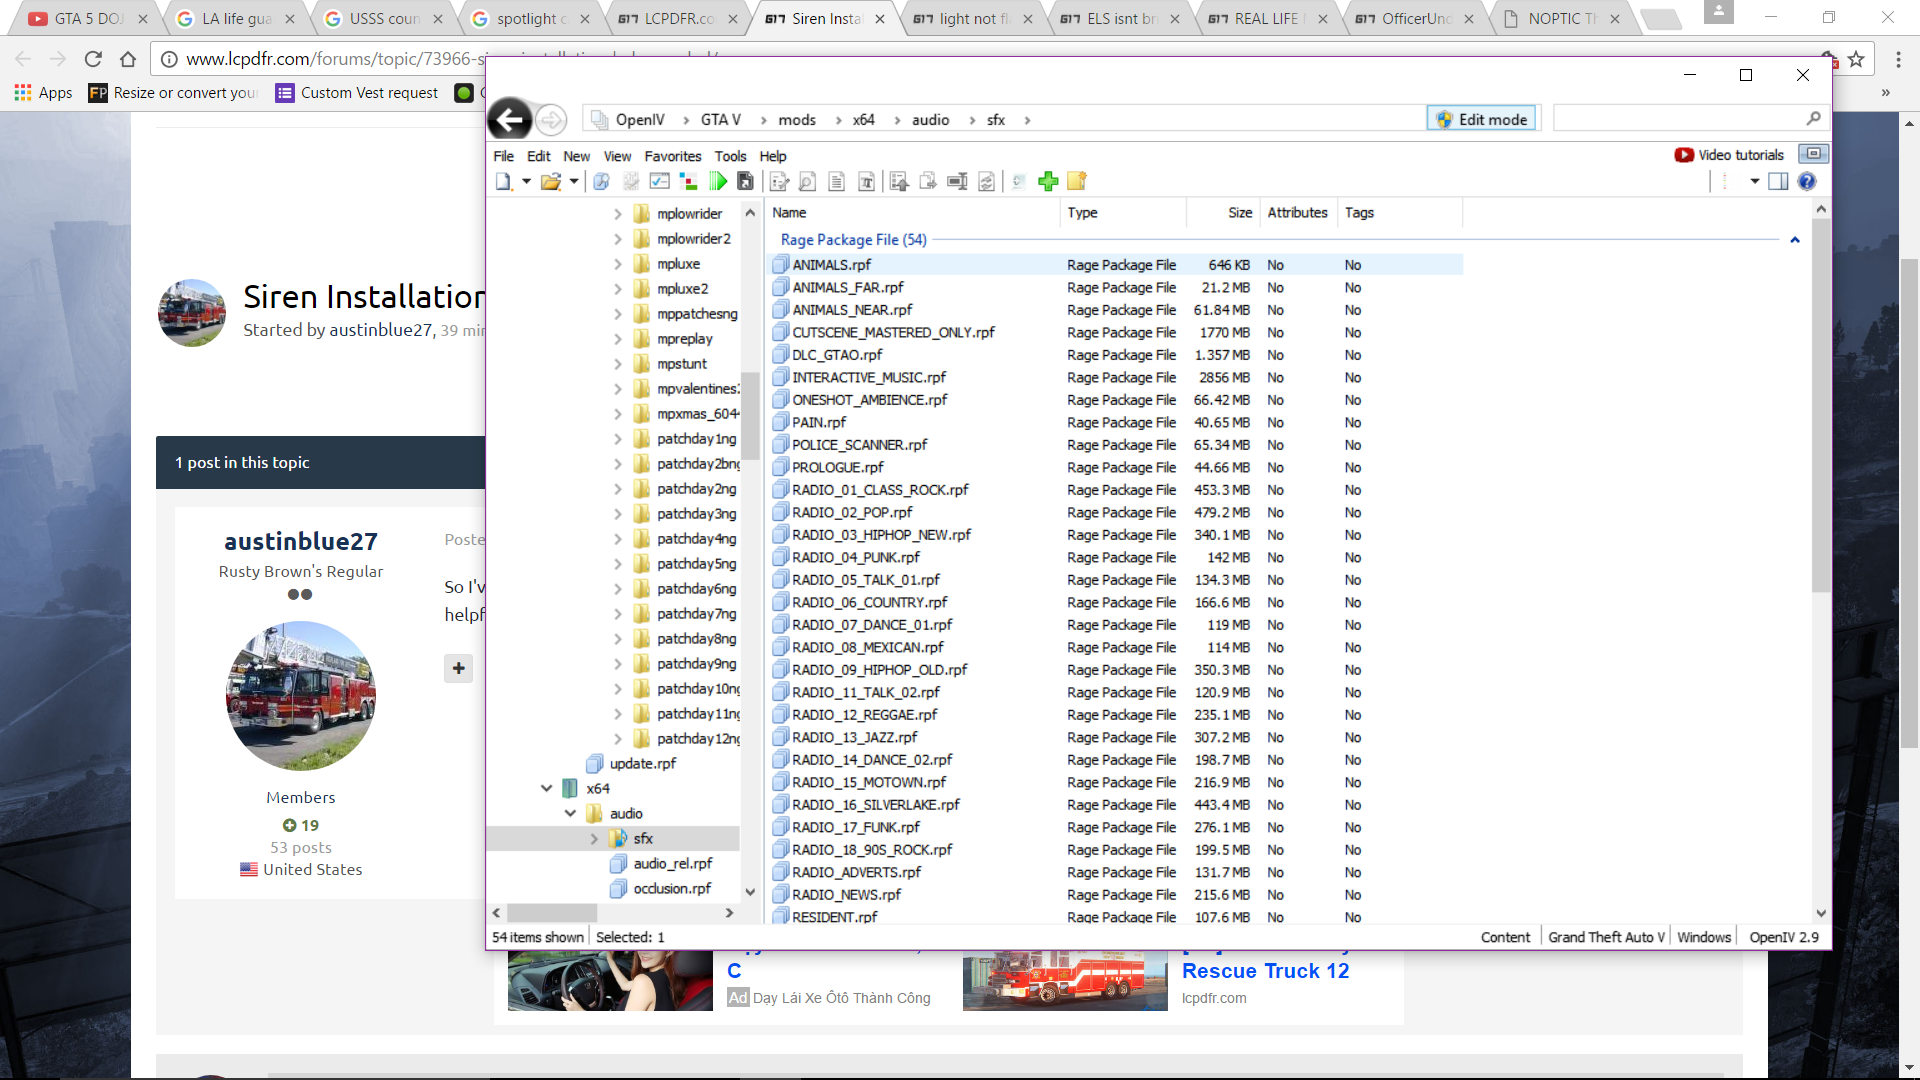Click the blue help question-mark icon
Image resolution: width=1920 pixels, height=1080 pixels.
click(1807, 181)
